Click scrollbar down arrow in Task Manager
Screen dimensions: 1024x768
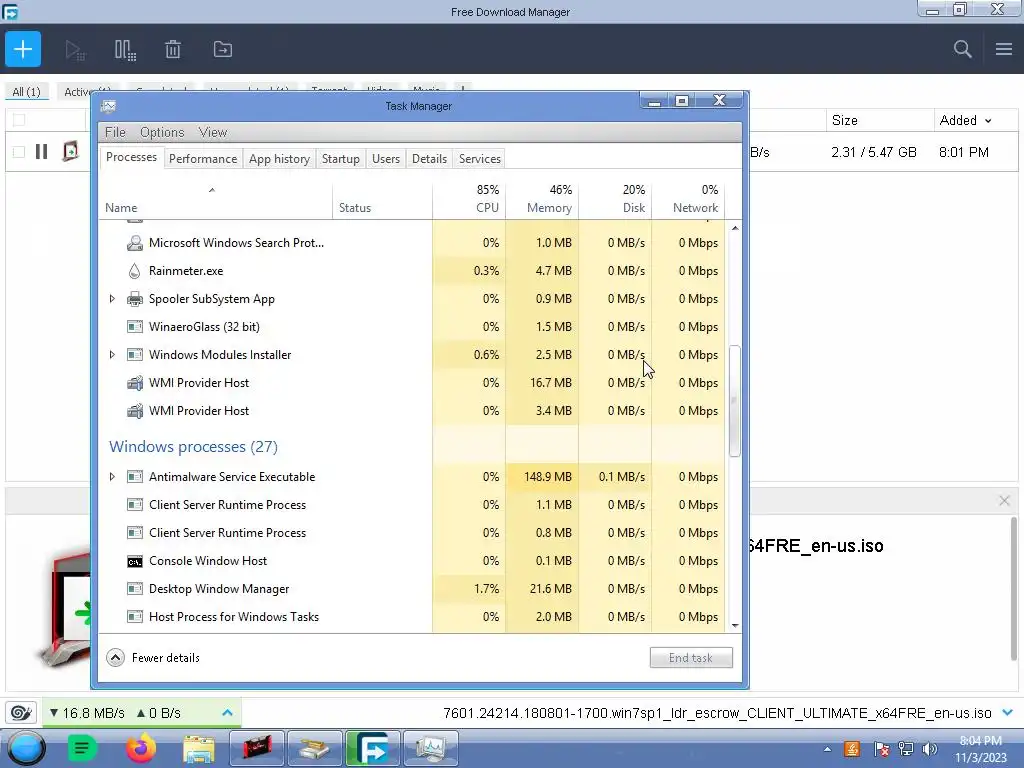[x=735, y=626]
